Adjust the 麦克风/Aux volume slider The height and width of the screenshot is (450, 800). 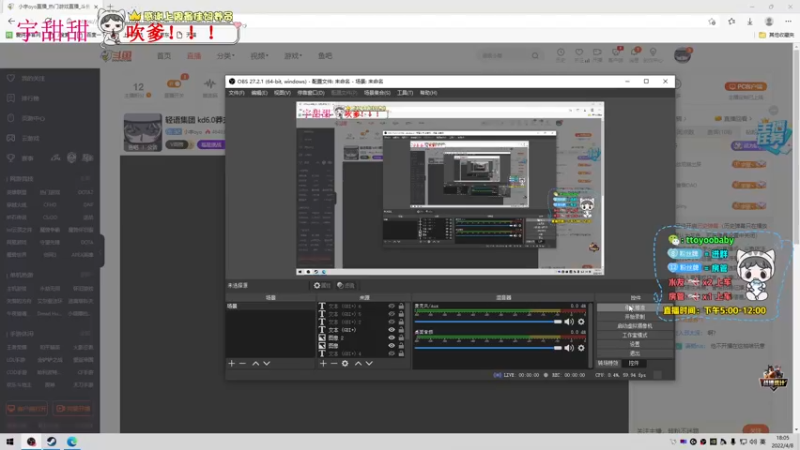pos(488,322)
